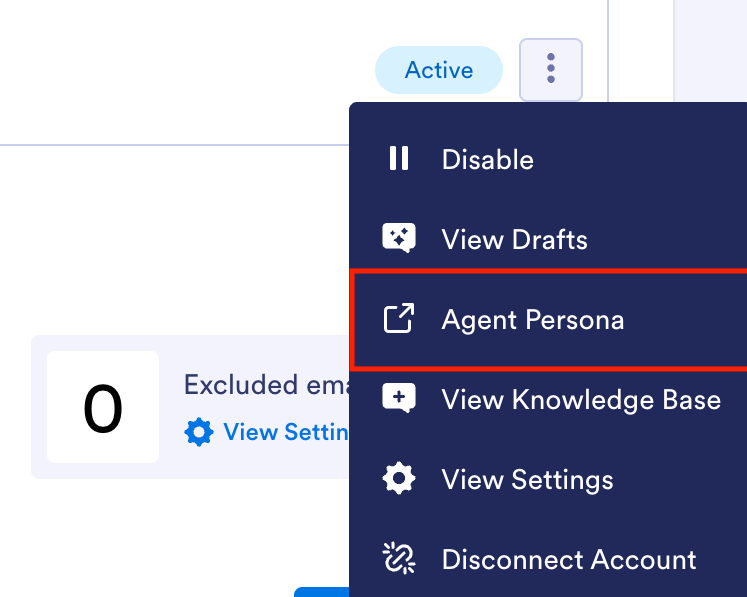Click the Active status badge

point(438,70)
